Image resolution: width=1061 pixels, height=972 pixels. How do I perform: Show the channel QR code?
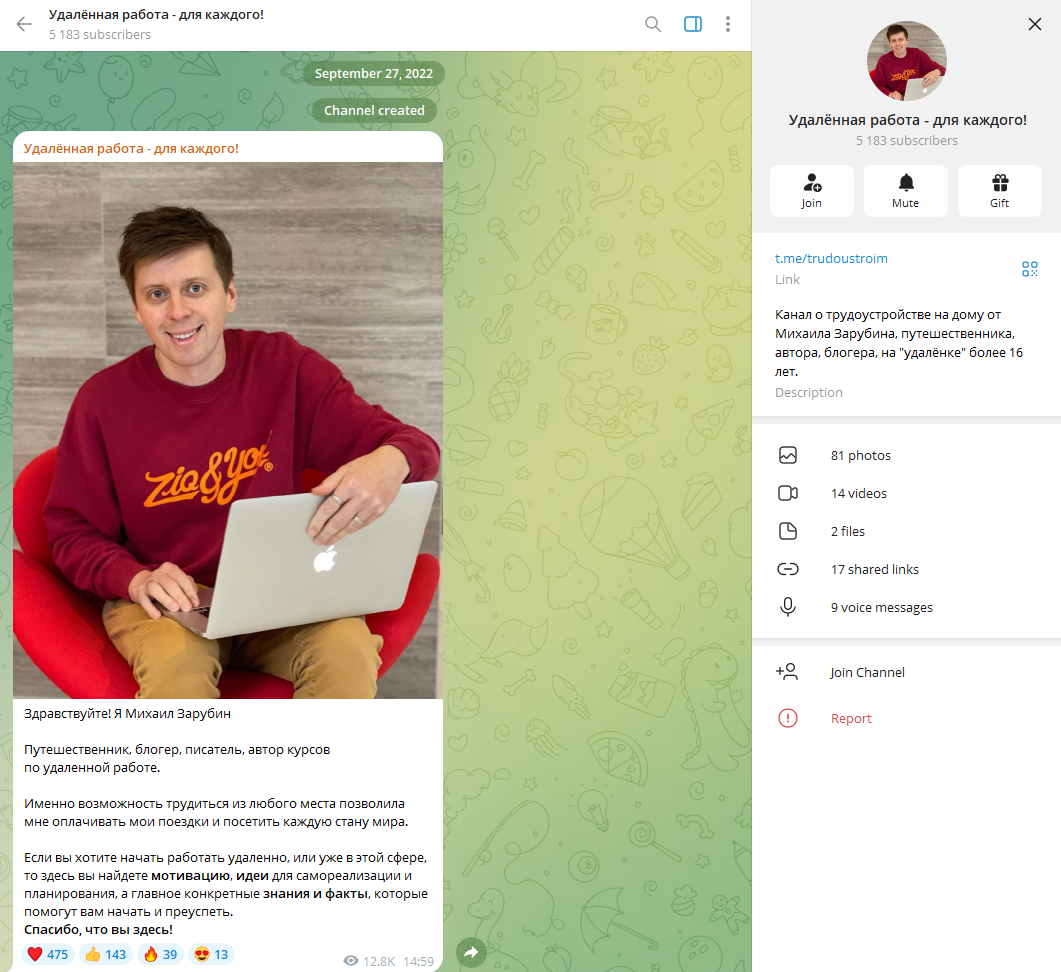pos(1029,269)
